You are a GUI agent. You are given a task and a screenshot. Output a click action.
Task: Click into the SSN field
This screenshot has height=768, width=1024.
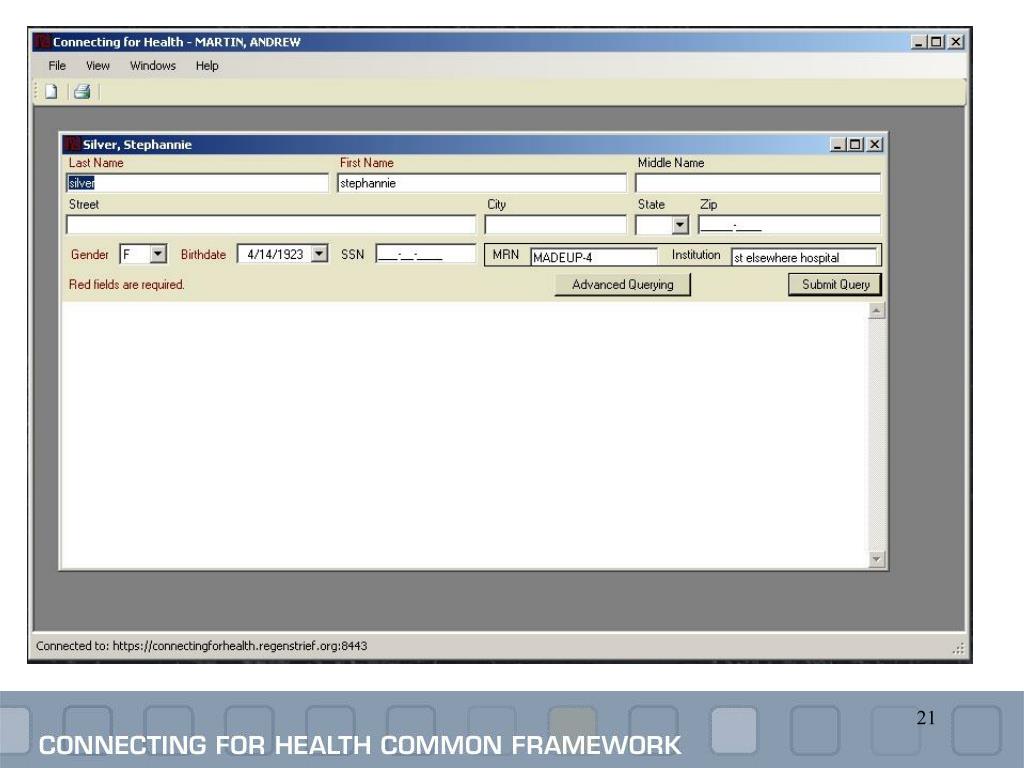point(426,254)
